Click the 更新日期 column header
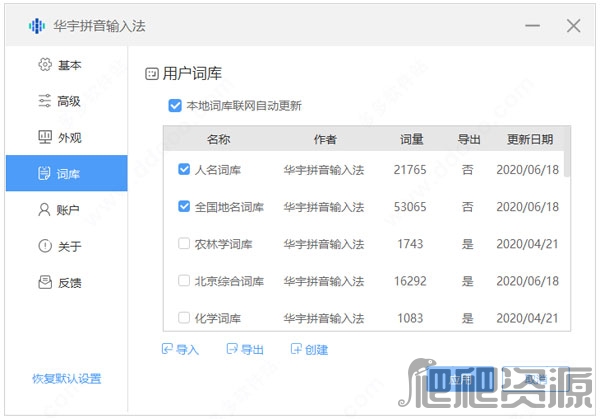 [x=530, y=139]
